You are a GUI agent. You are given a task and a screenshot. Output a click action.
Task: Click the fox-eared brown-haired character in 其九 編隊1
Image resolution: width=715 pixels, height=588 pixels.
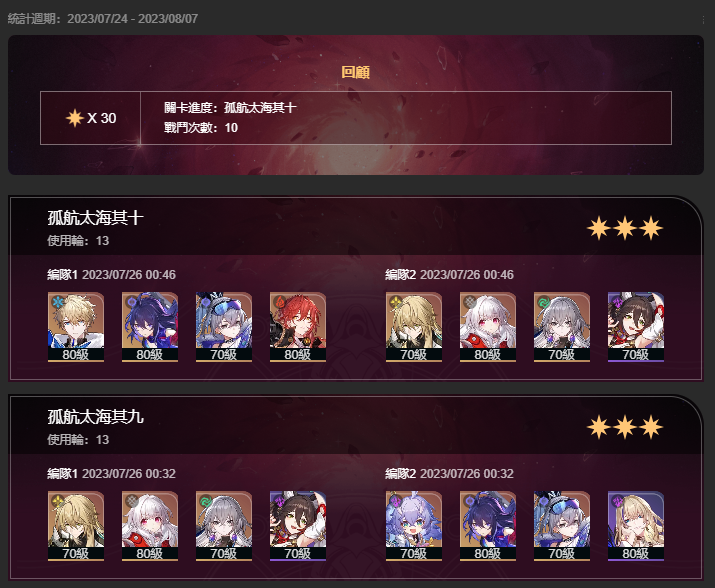tap(298, 526)
